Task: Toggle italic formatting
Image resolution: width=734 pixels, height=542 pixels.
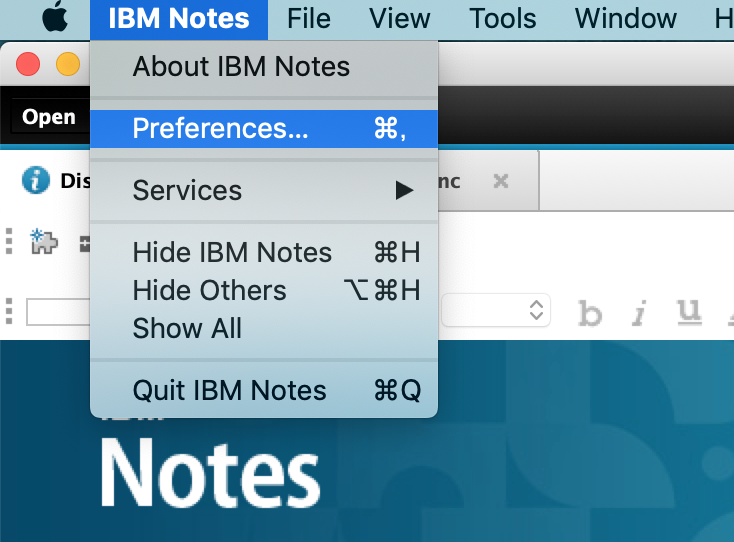Action: 639,313
